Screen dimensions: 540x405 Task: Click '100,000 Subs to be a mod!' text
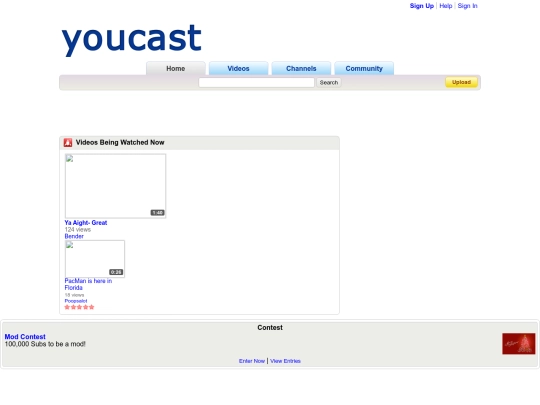(45, 344)
